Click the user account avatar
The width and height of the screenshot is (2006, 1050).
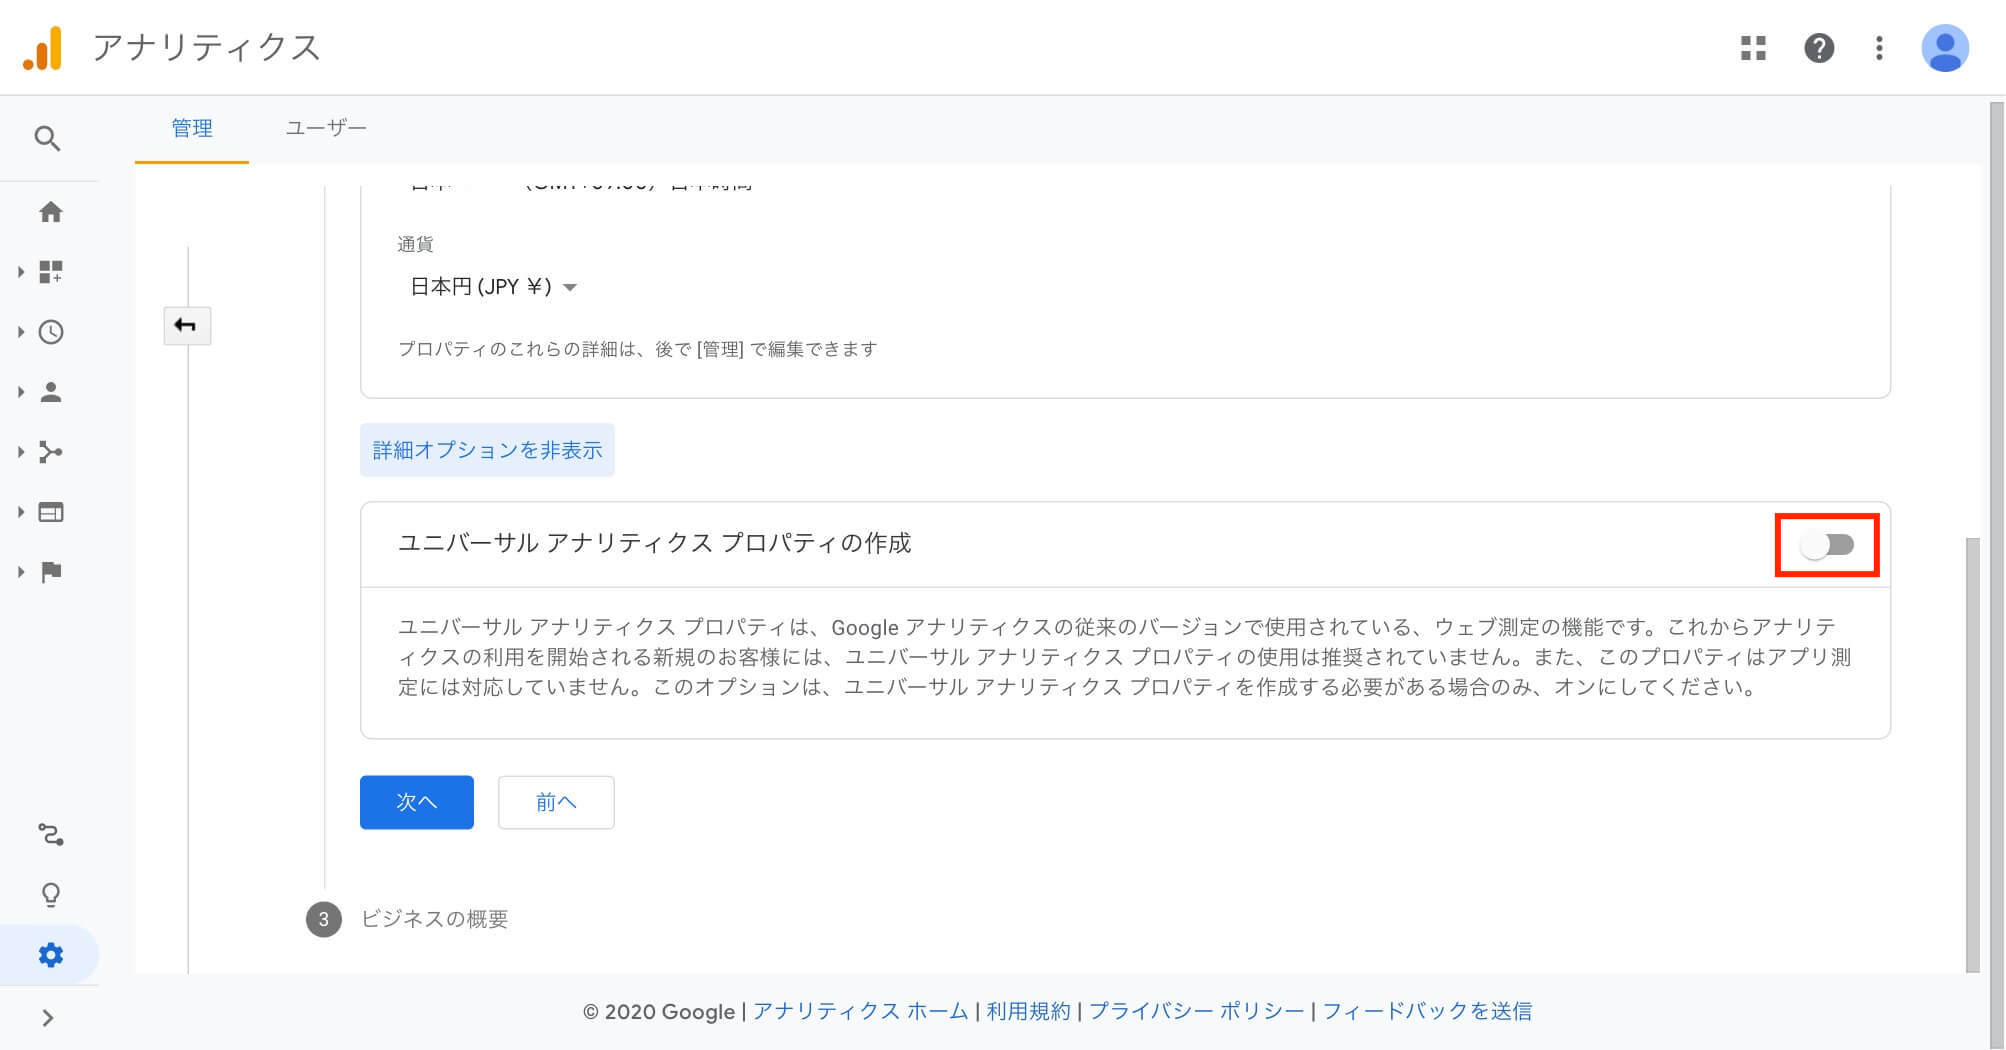pyautogui.click(x=1945, y=48)
